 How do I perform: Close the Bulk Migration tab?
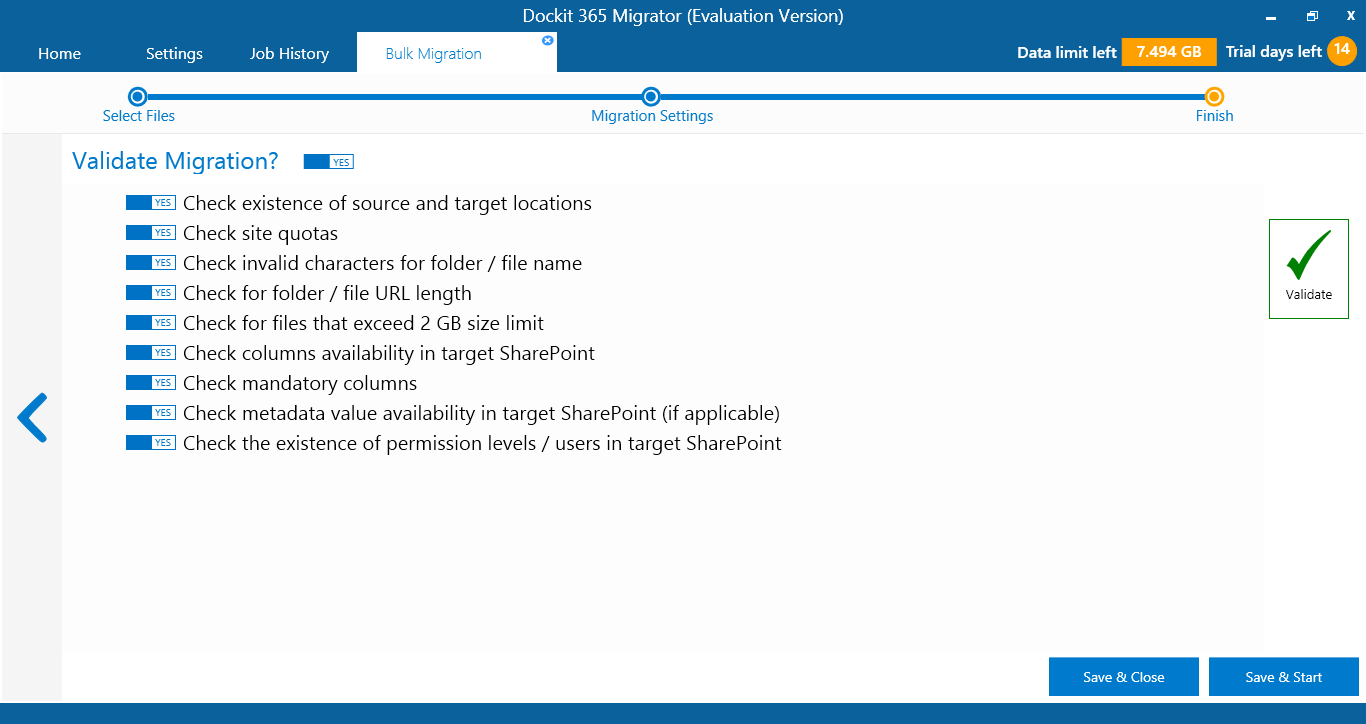(547, 40)
